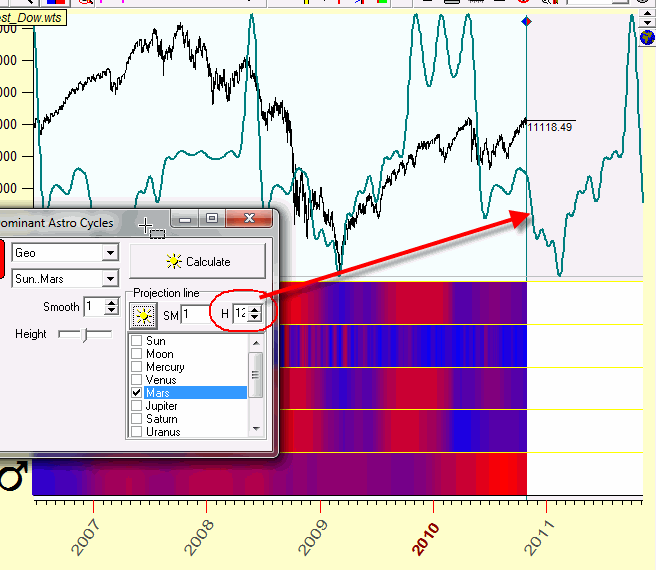The image size is (656, 570).
Task: Maximize the Dominant Astro Cycles dialog
Action: (x=211, y=218)
